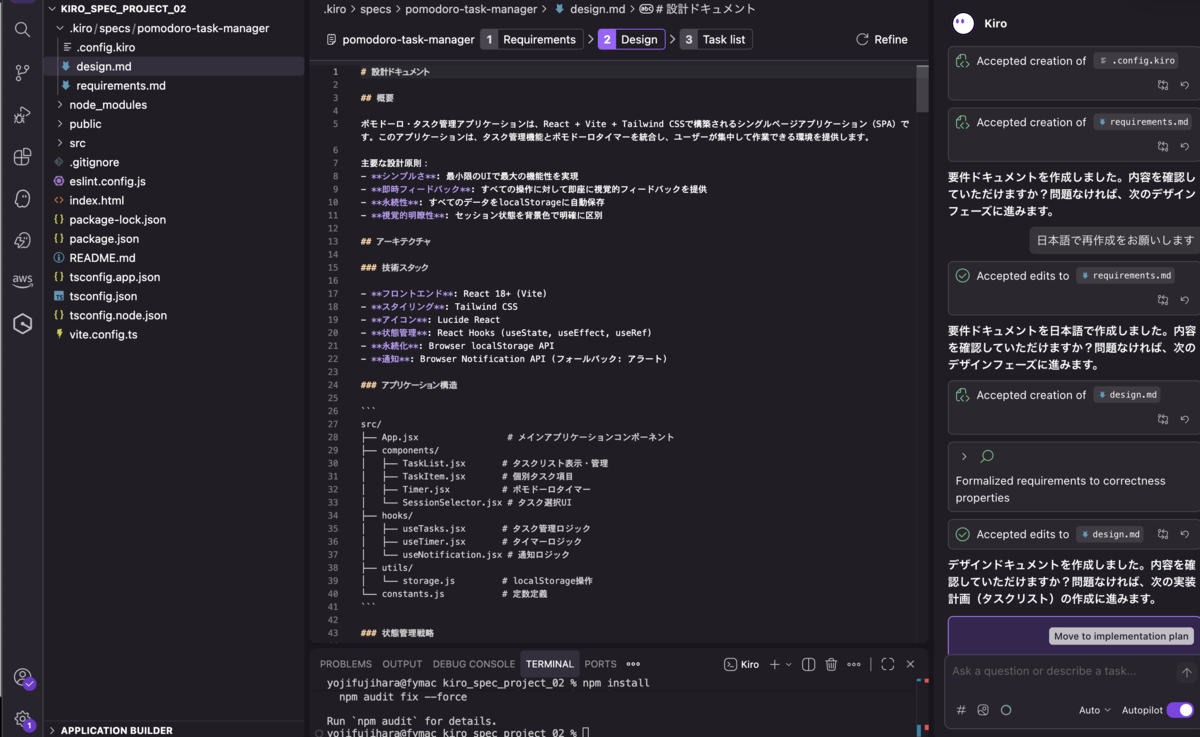Screen dimensions: 1200x737
Task: Open the Kiro terminal profile label
Action: click(742, 664)
